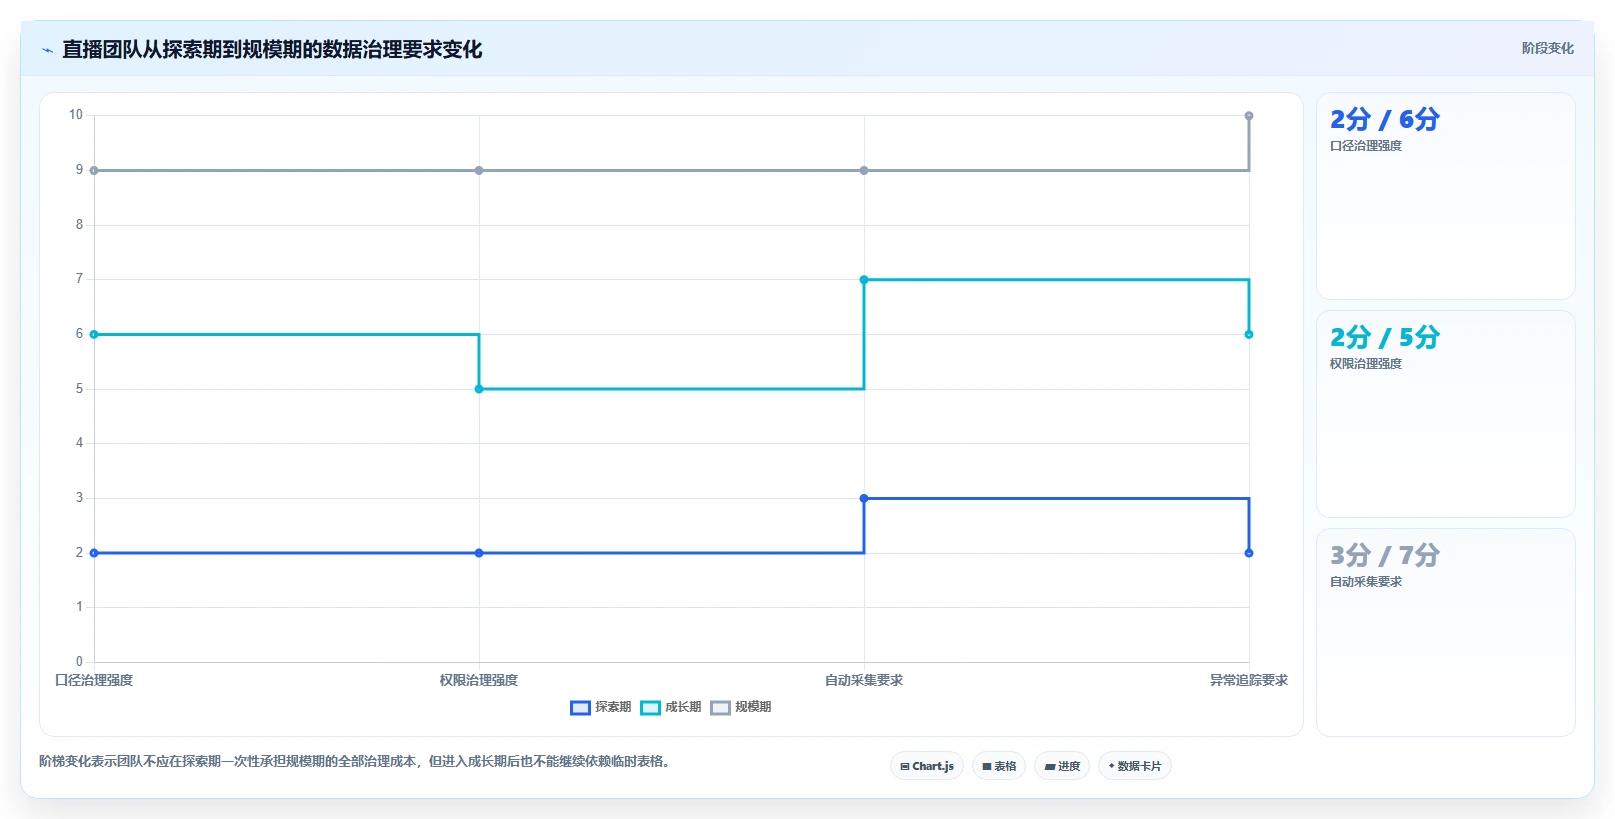Image resolution: width=1615 pixels, height=819 pixels.
Task: Click 自动采集要求 x-axis label
Action: 864,680
